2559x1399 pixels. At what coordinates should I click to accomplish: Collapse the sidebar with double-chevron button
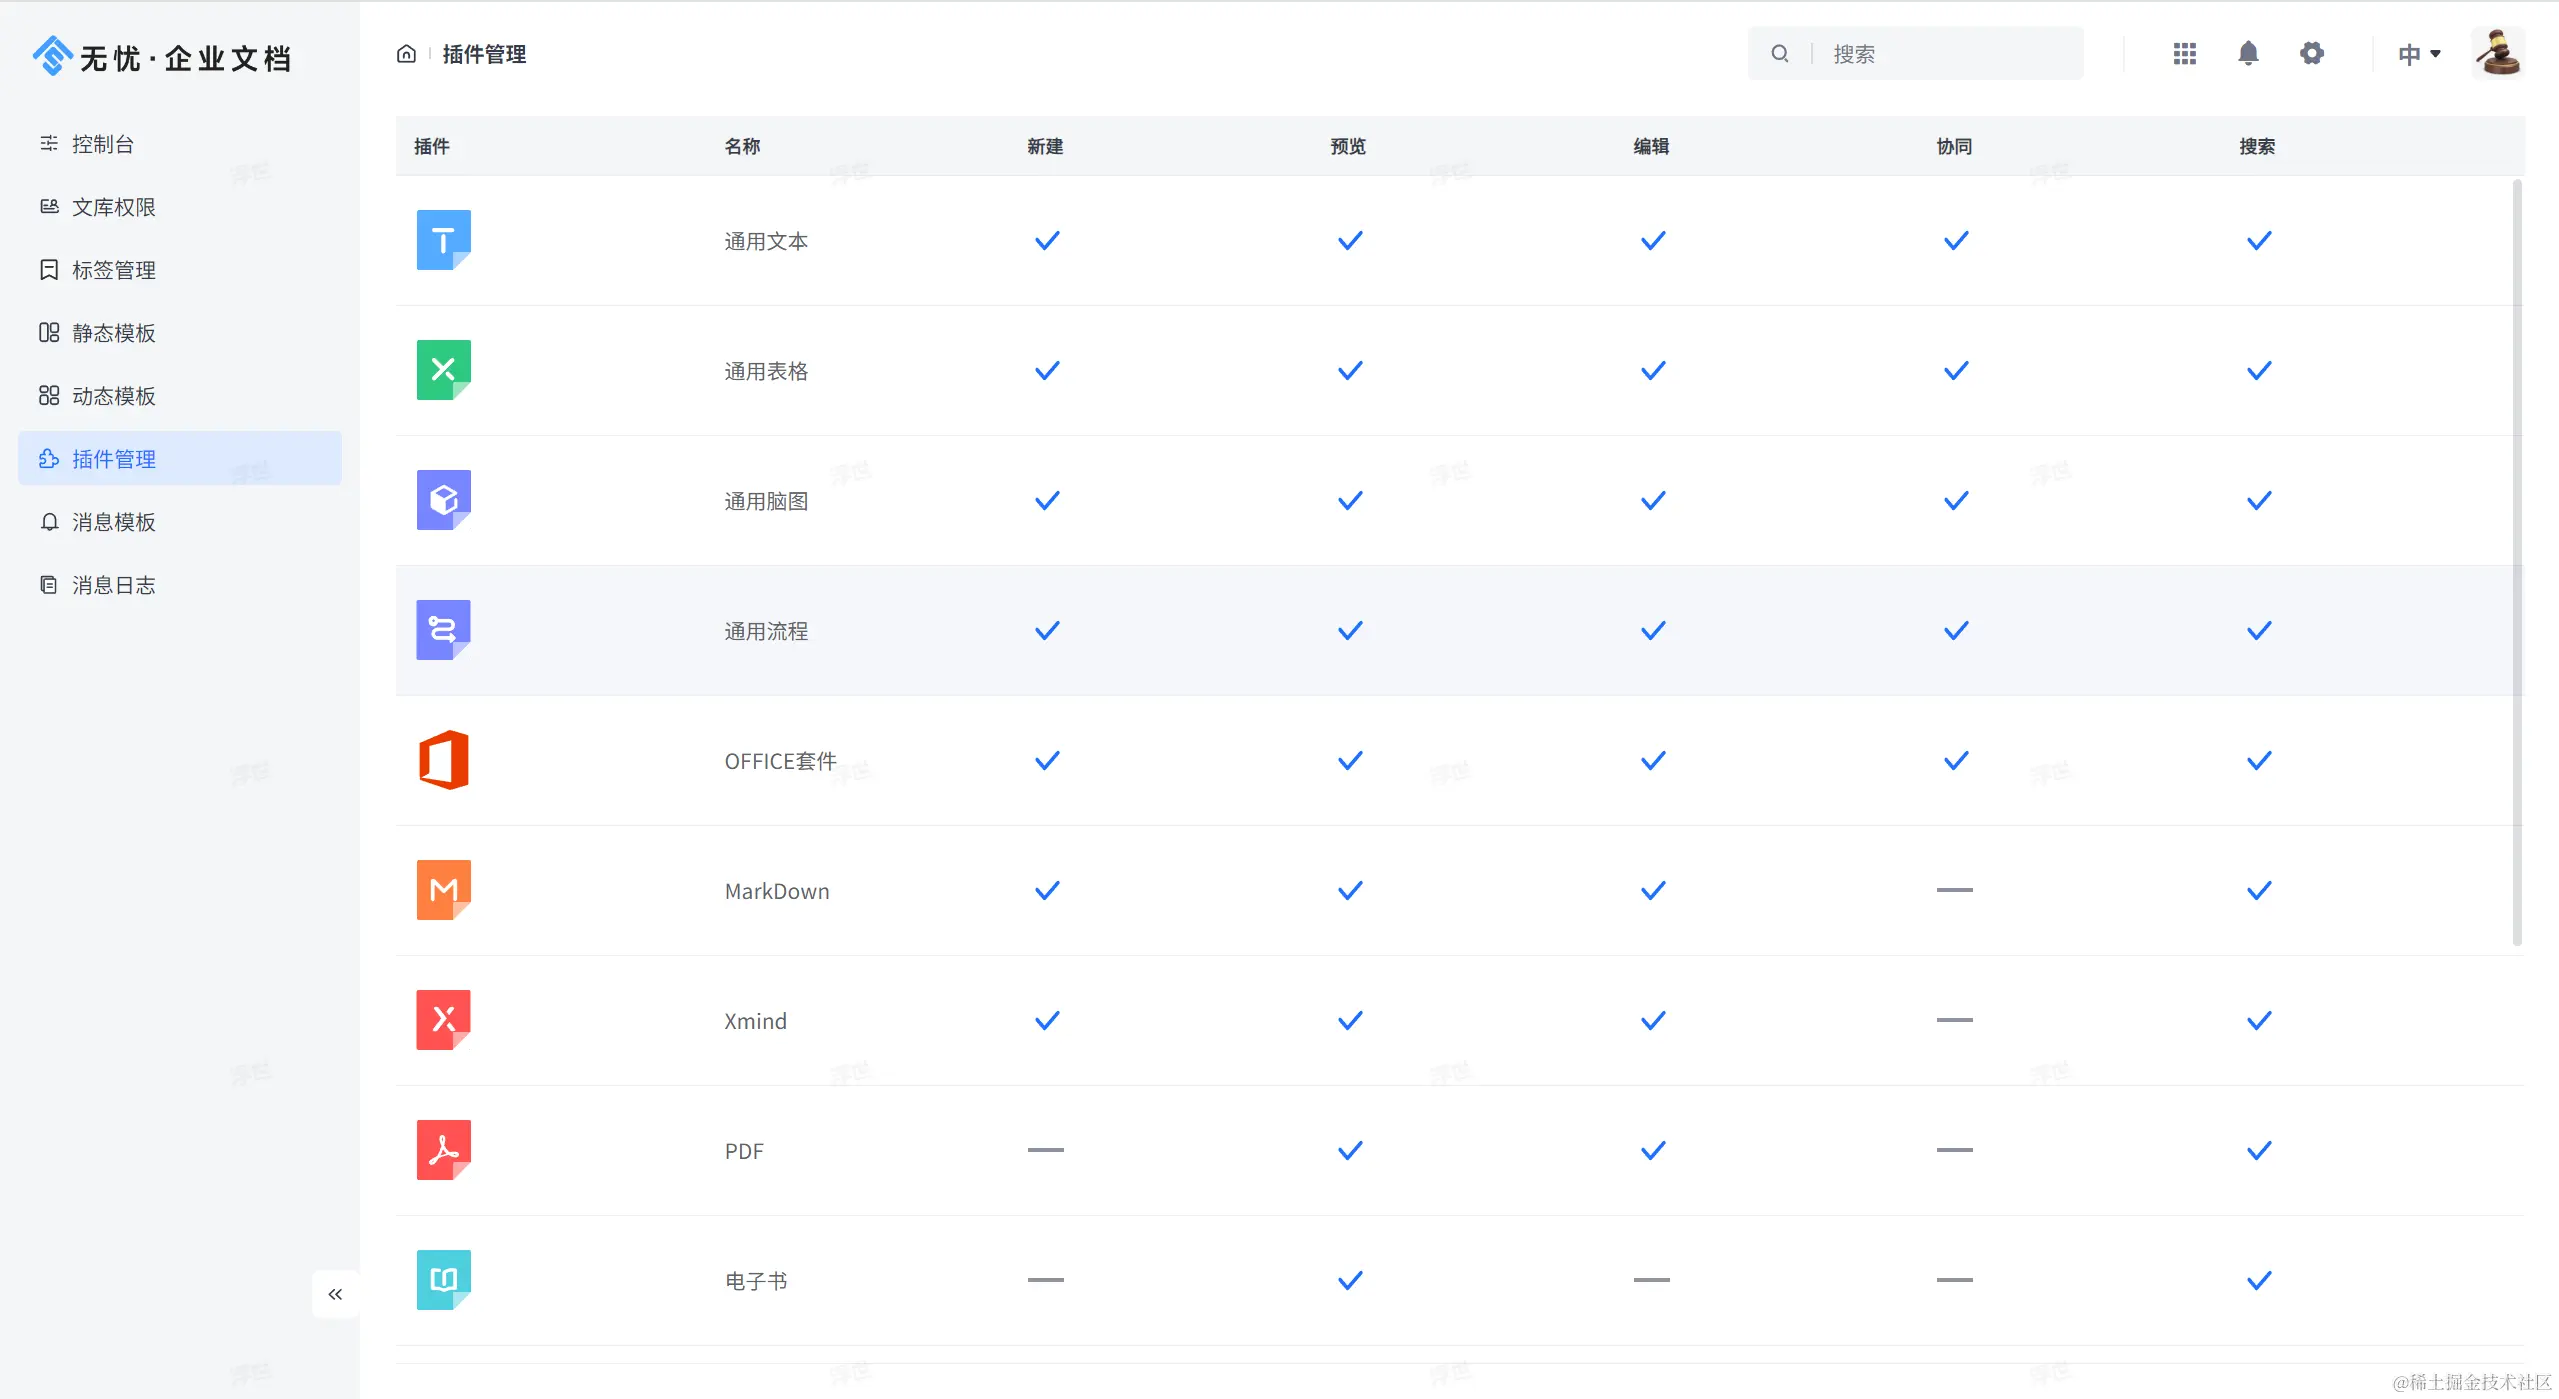click(x=335, y=1294)
